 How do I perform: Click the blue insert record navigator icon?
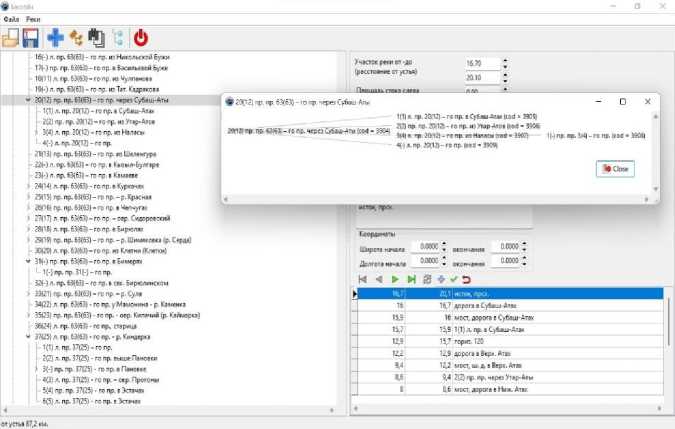tap(441, 279)
